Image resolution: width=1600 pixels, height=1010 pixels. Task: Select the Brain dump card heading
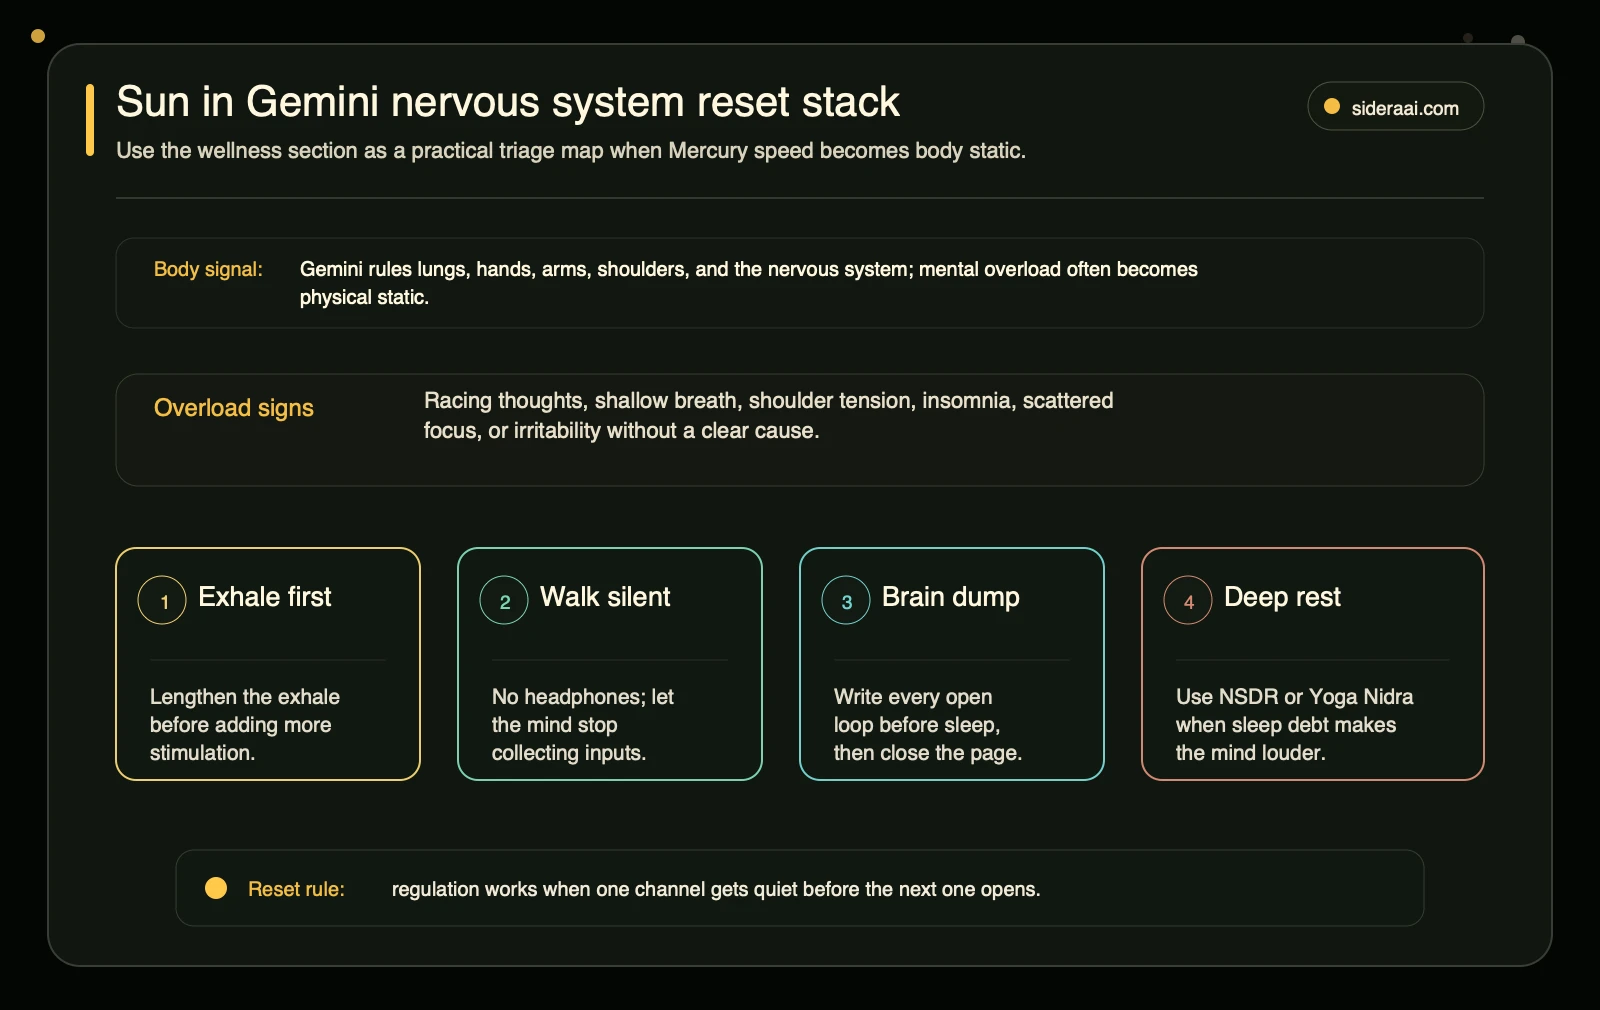click(x=951, y=597)
